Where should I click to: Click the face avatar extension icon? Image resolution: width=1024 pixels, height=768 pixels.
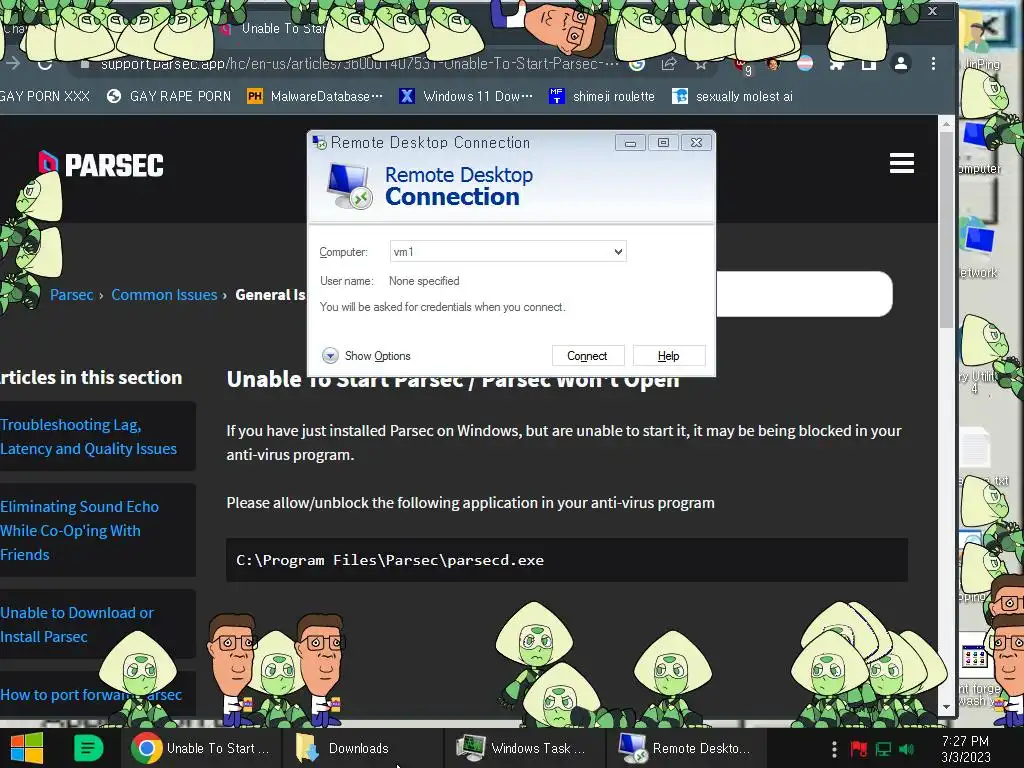(x=773, y=64)
